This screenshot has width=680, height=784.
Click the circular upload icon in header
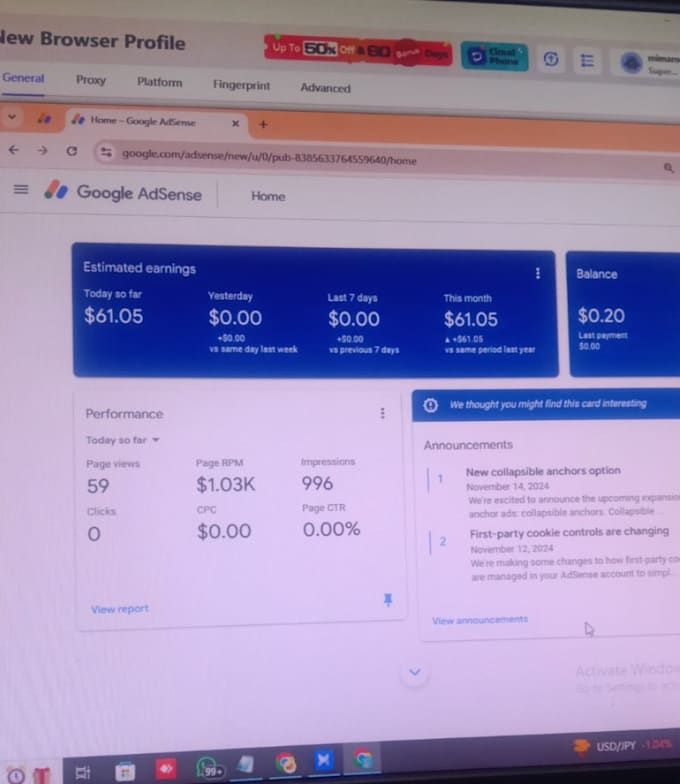[x=551, y=59]
